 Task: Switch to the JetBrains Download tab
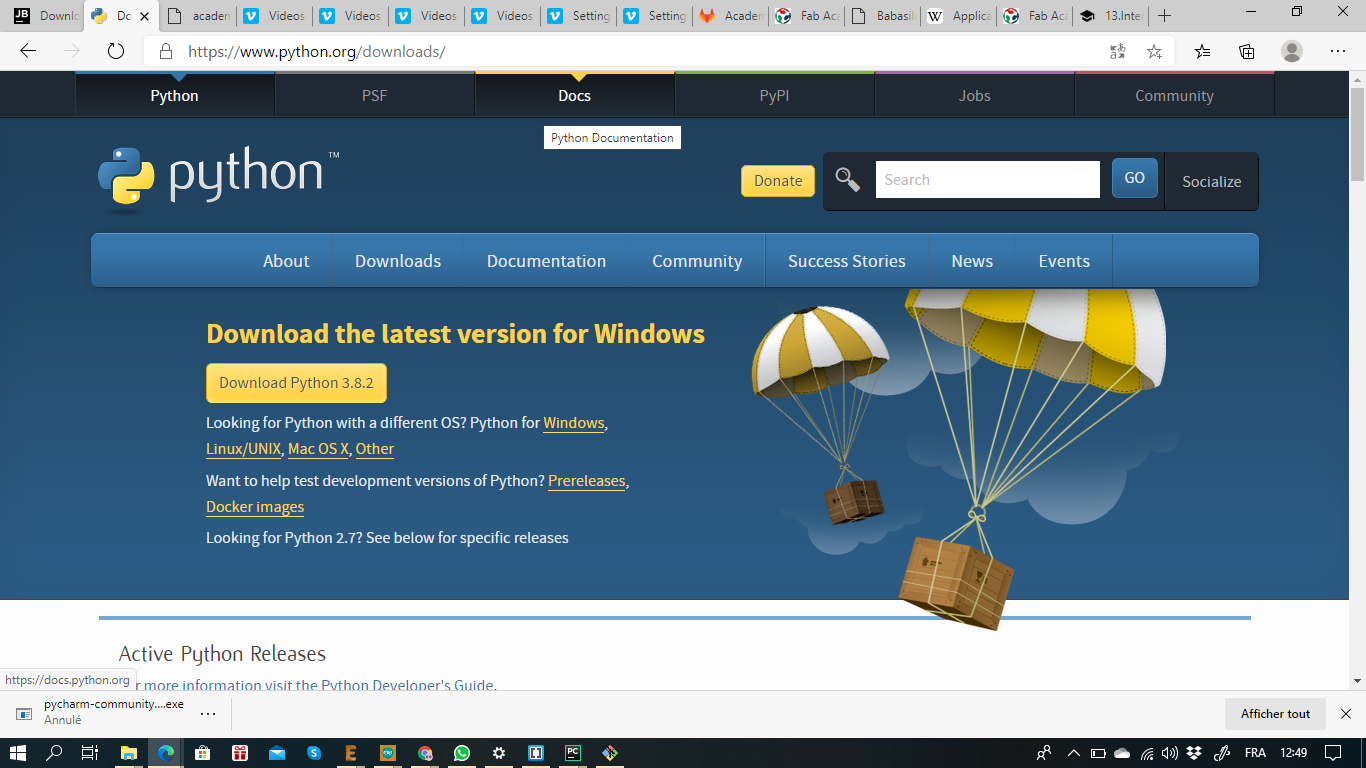click(45, 16)
